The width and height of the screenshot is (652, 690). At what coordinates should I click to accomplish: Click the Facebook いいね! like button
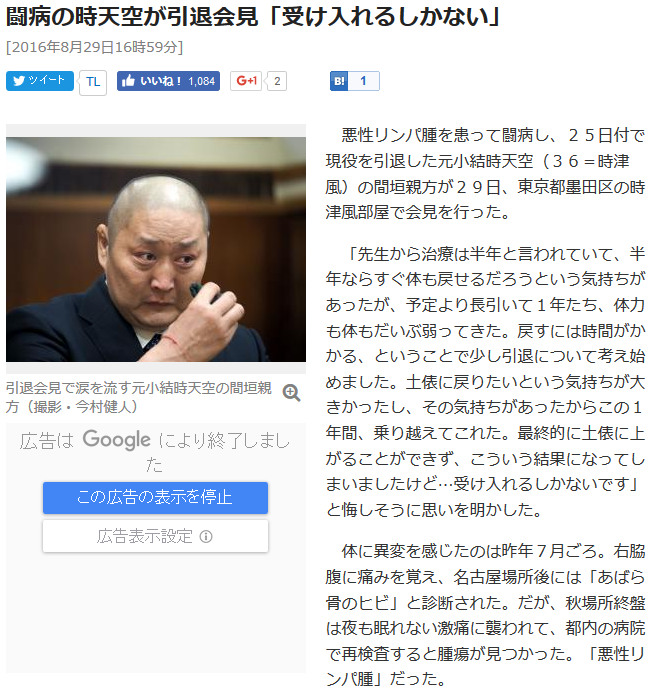click(168, 81)
